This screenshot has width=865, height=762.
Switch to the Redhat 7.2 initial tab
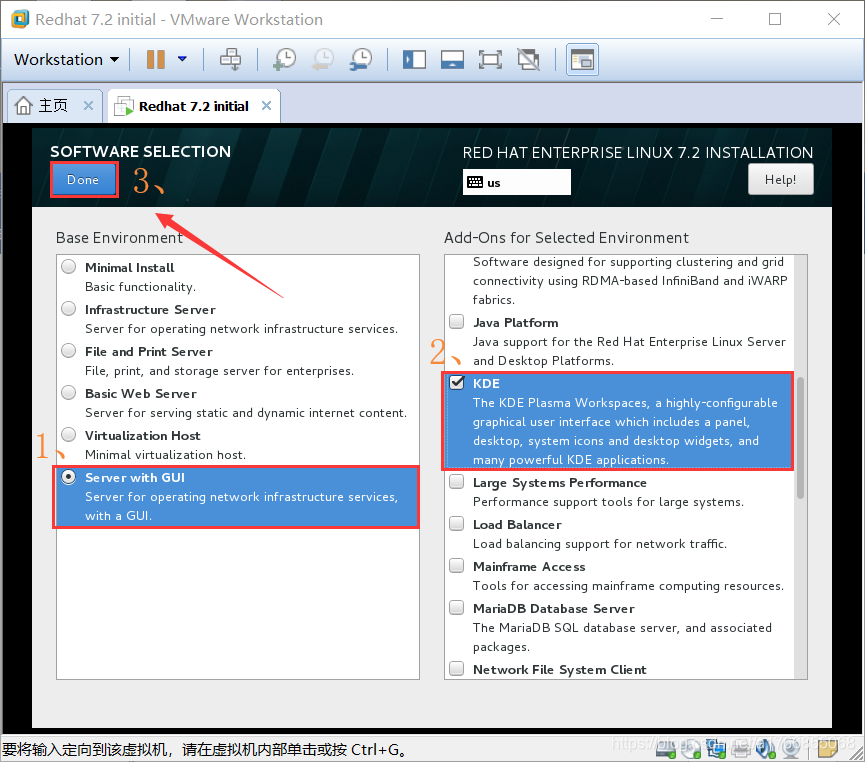[x=194, y=106]
